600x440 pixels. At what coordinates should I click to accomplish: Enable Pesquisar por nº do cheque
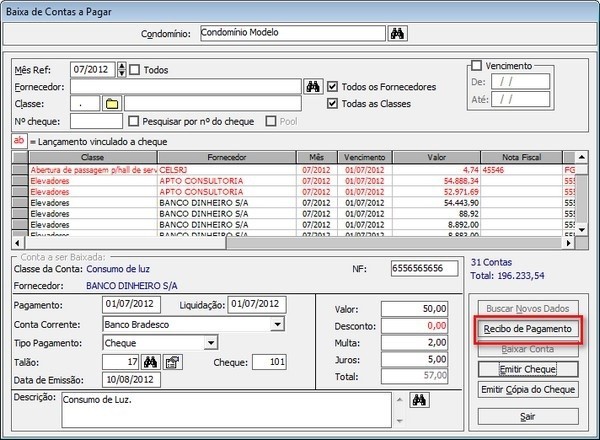133,121
